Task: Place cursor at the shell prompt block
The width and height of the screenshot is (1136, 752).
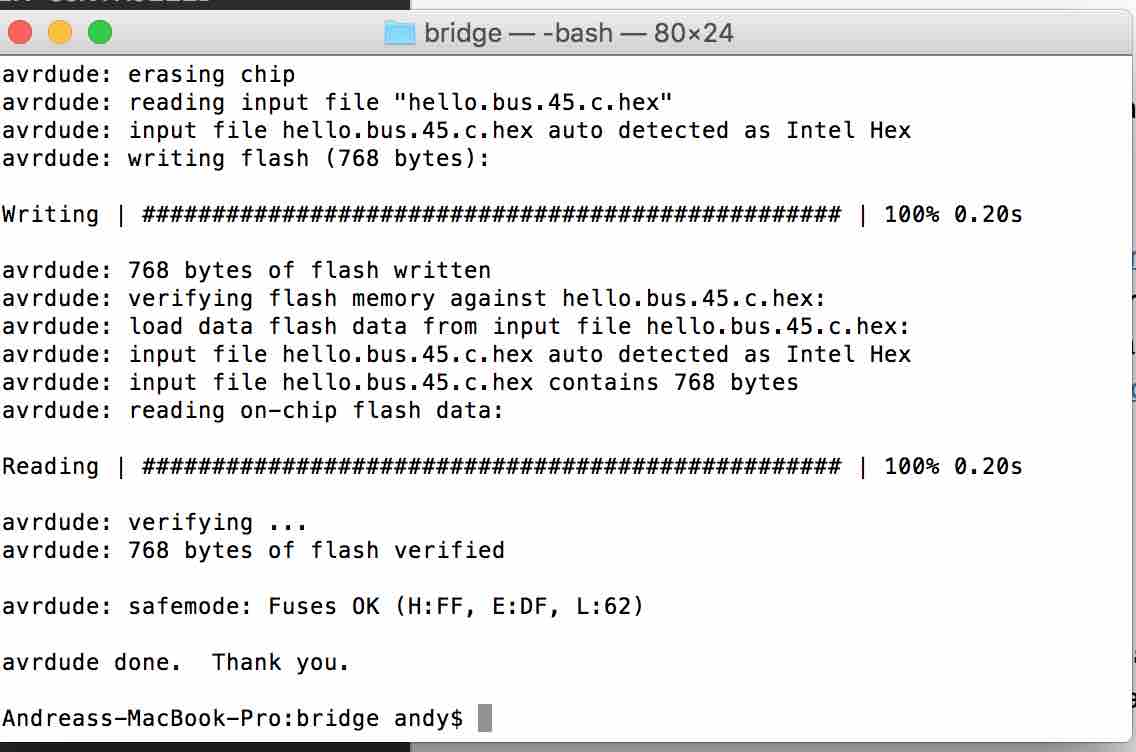Action: 485,718
